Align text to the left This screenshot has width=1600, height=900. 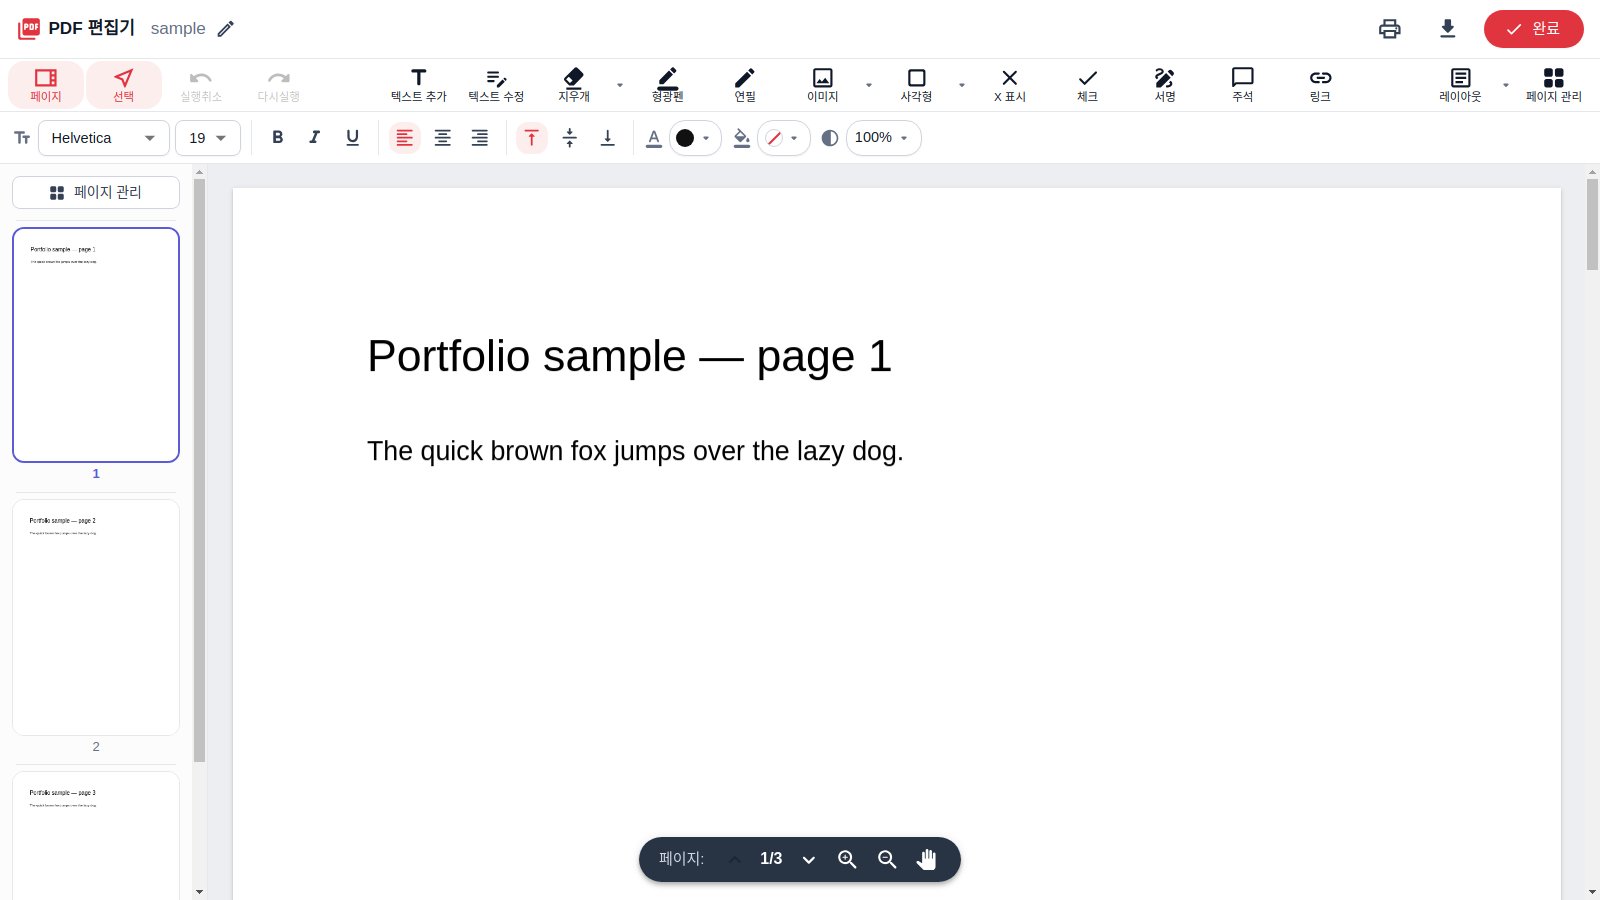pyautogui.click(x=405, y=138)
